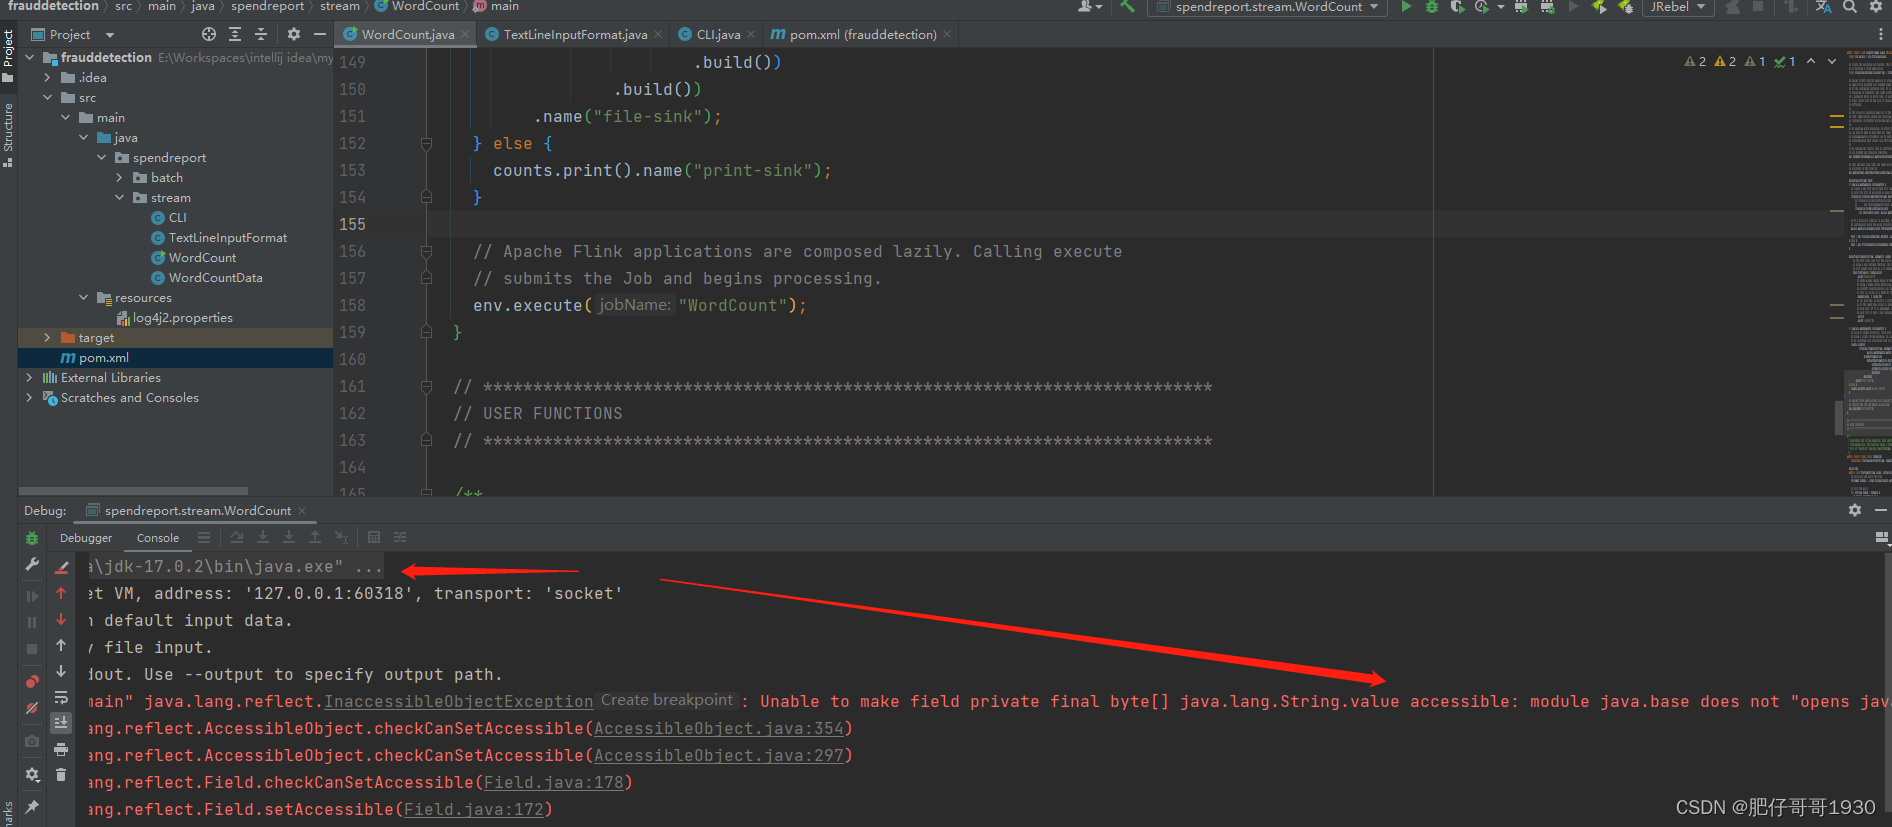Hide the Project panel with minus icon
The height and width of the screenshot is (827, 1892).
point(320,34)
